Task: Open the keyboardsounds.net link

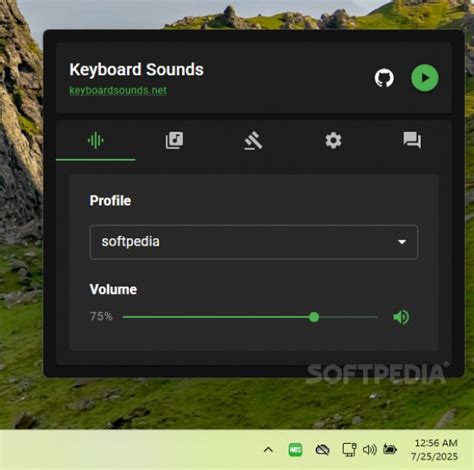Action: 118,90
